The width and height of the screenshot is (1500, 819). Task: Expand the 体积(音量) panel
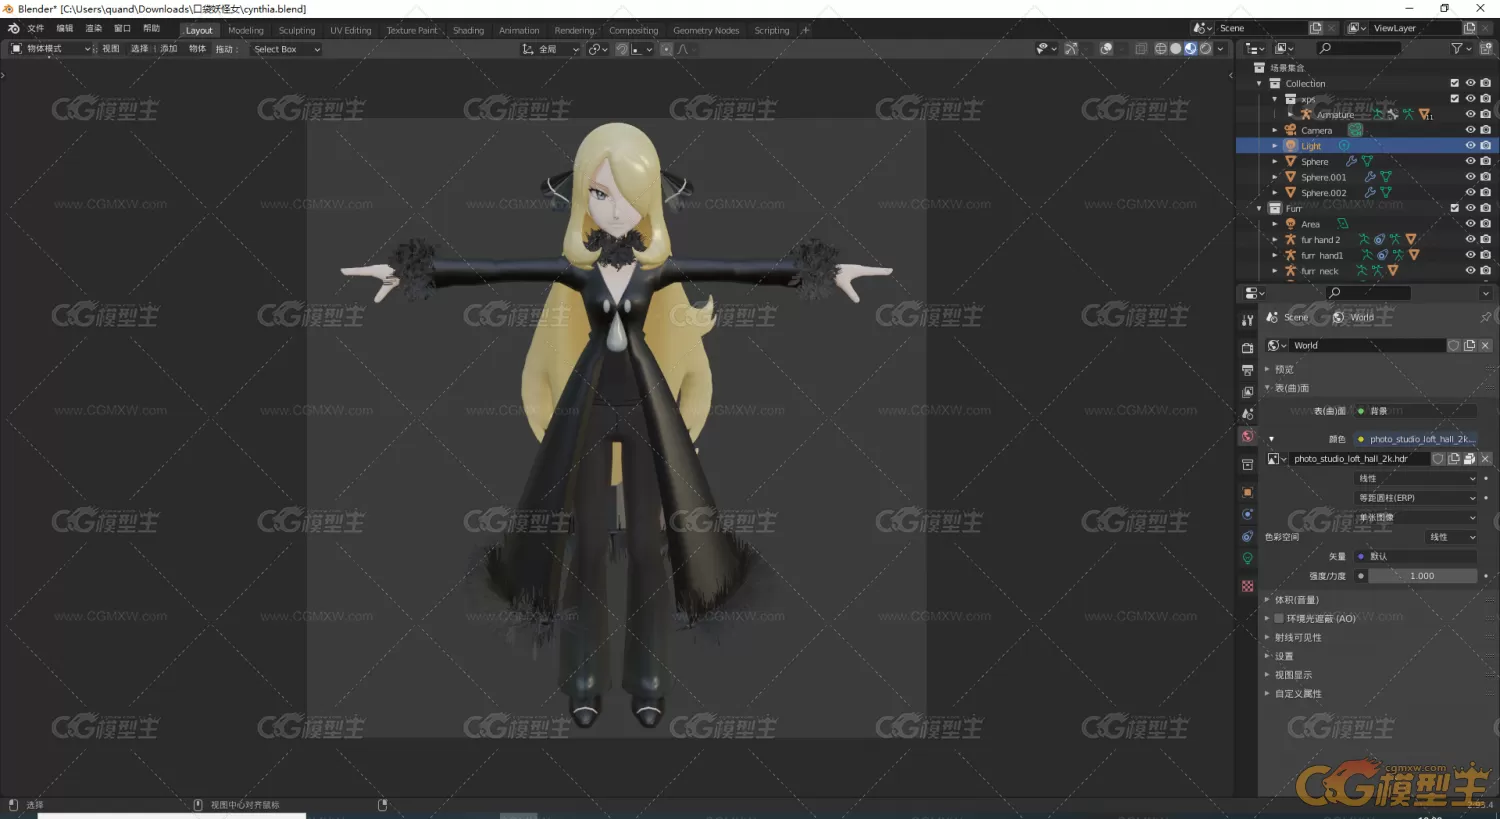point(1296,600)
